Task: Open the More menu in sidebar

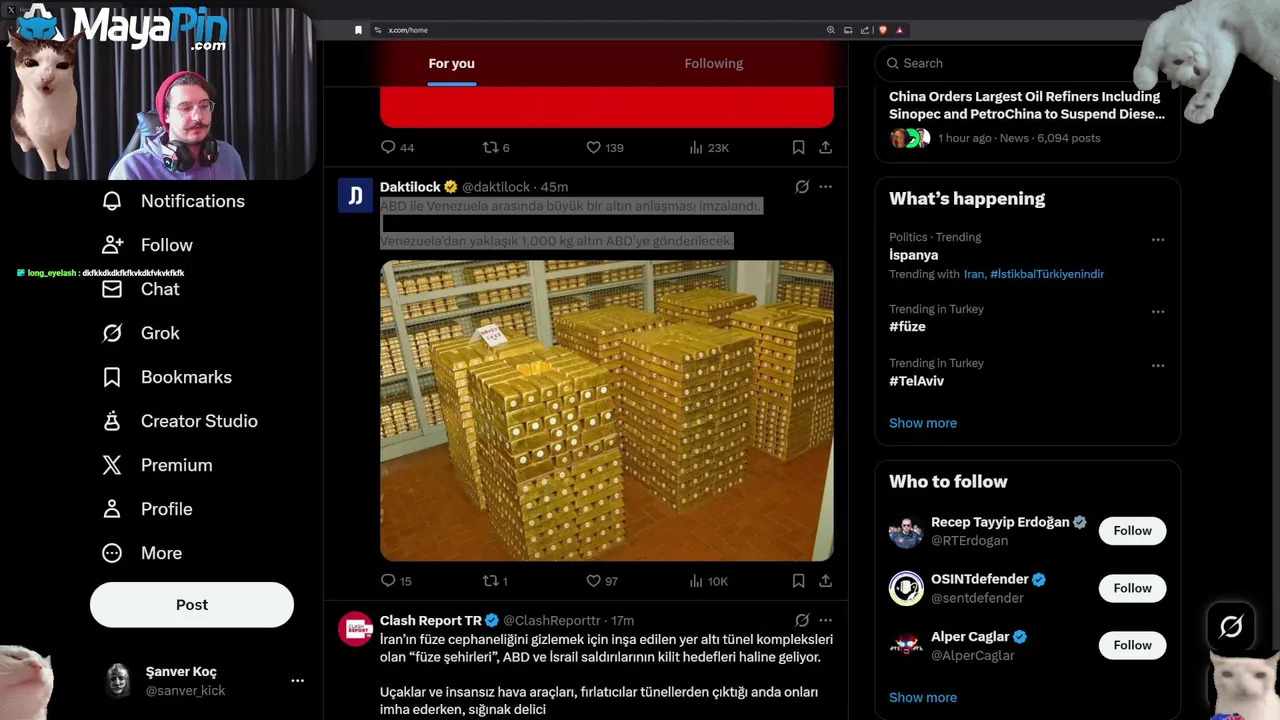Action: tap(142, 553)
